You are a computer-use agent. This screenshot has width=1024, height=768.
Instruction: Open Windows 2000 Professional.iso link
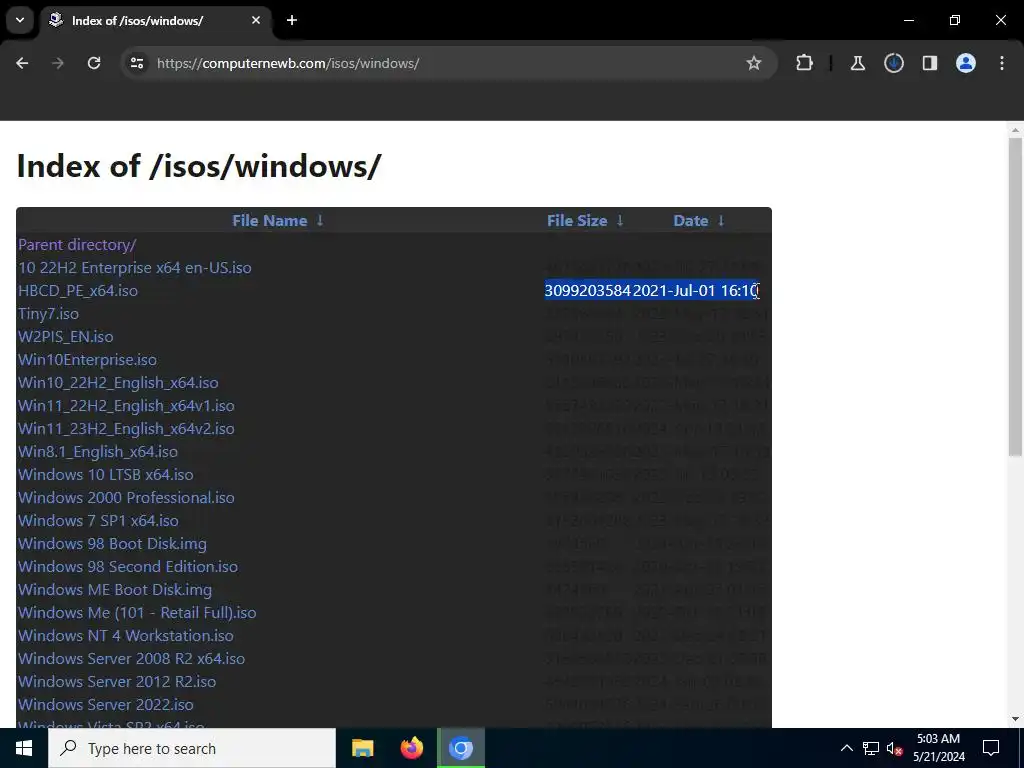pyautogui.click(x=126, y=498)
